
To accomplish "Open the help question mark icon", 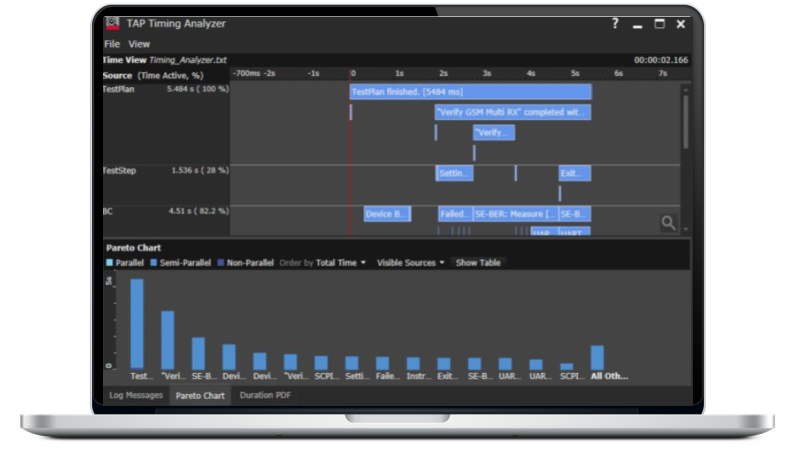I will click(615, 23).
